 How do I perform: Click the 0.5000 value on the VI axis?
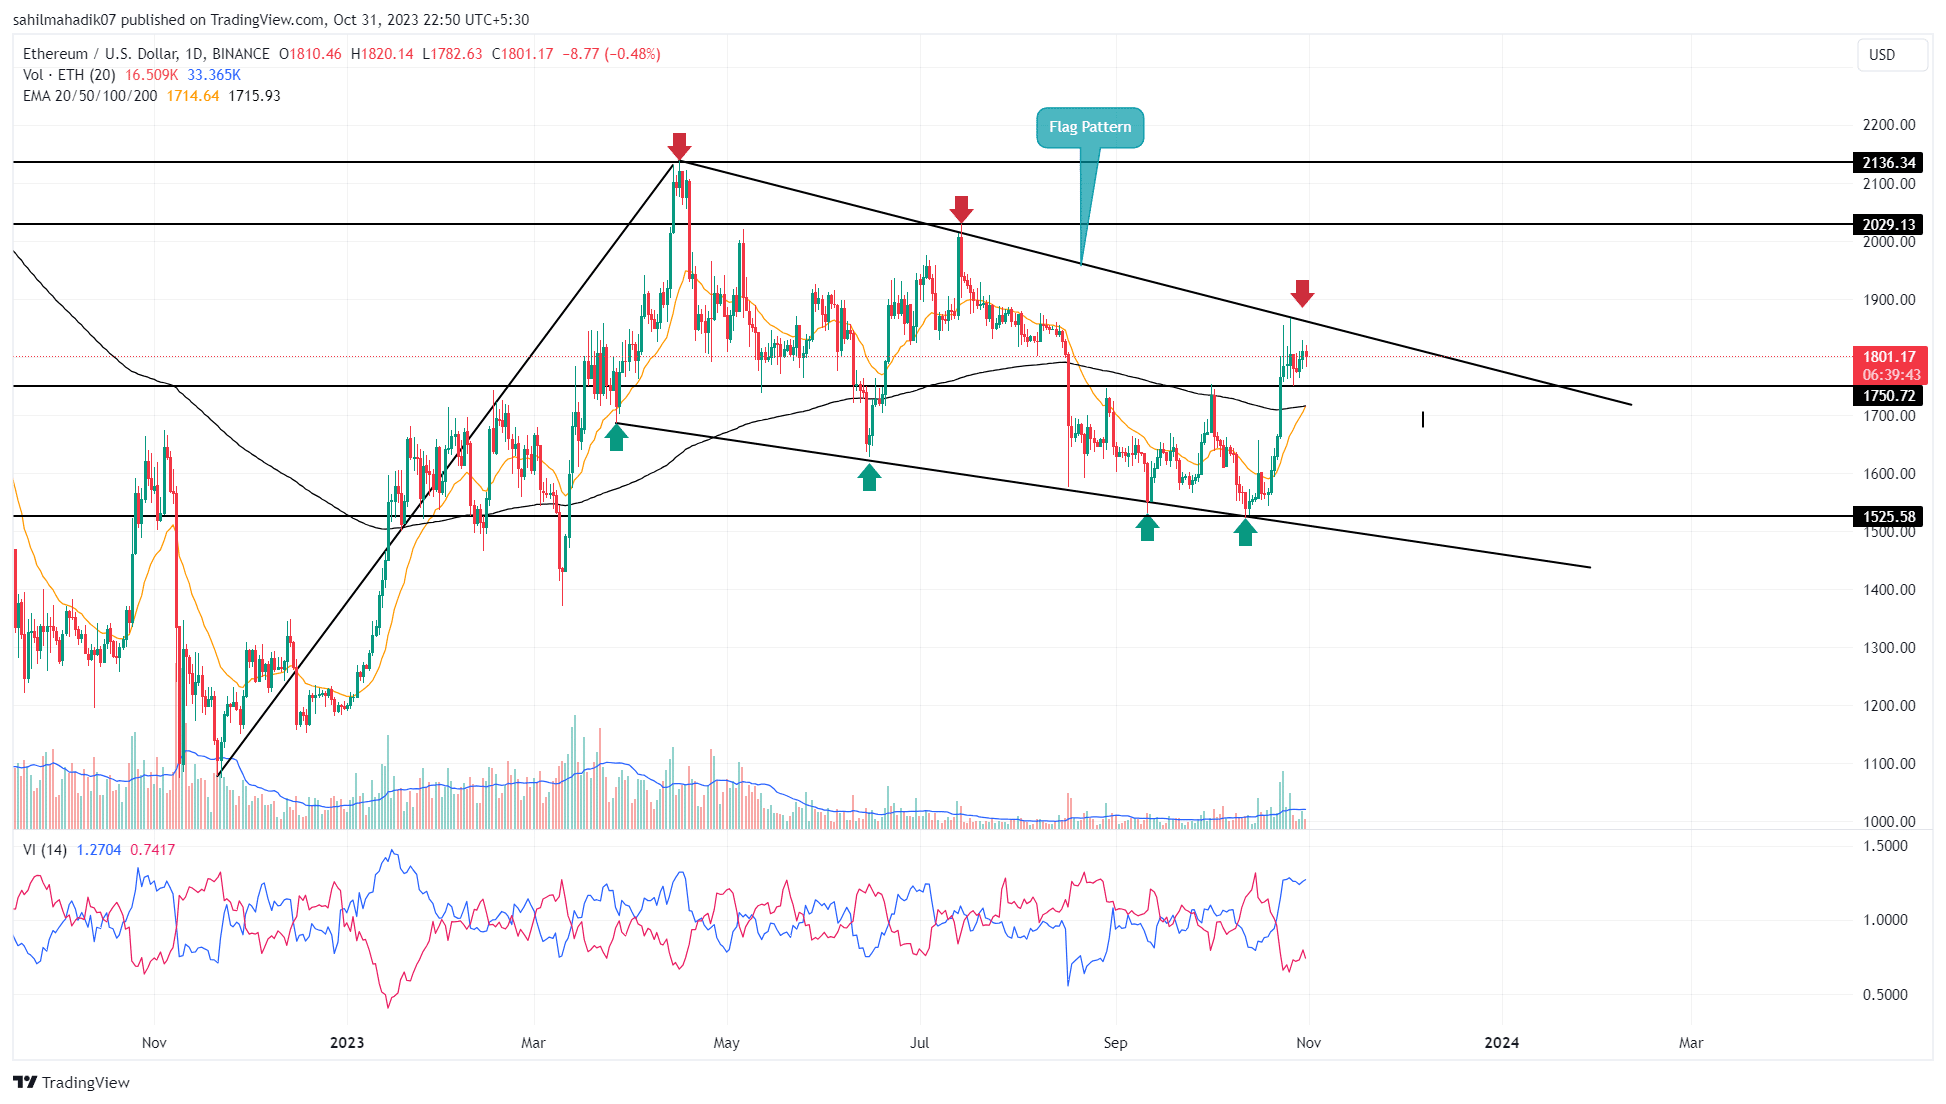(1885, 995)
